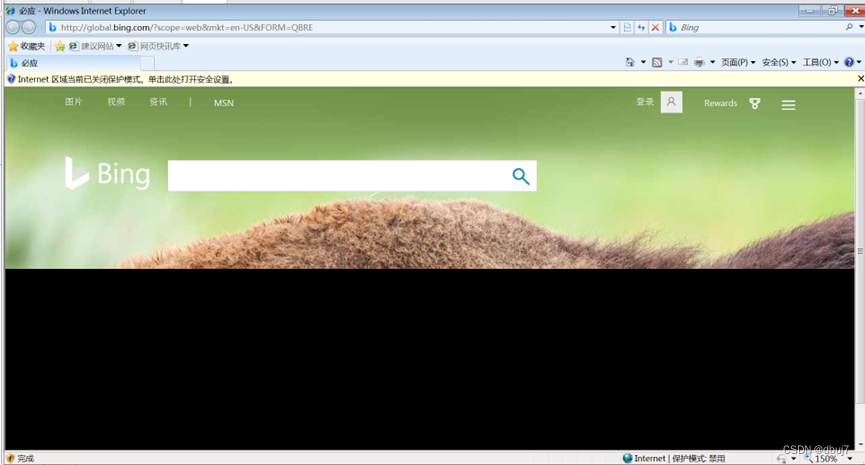Click the vertical scrollbar up arrow

860,94
